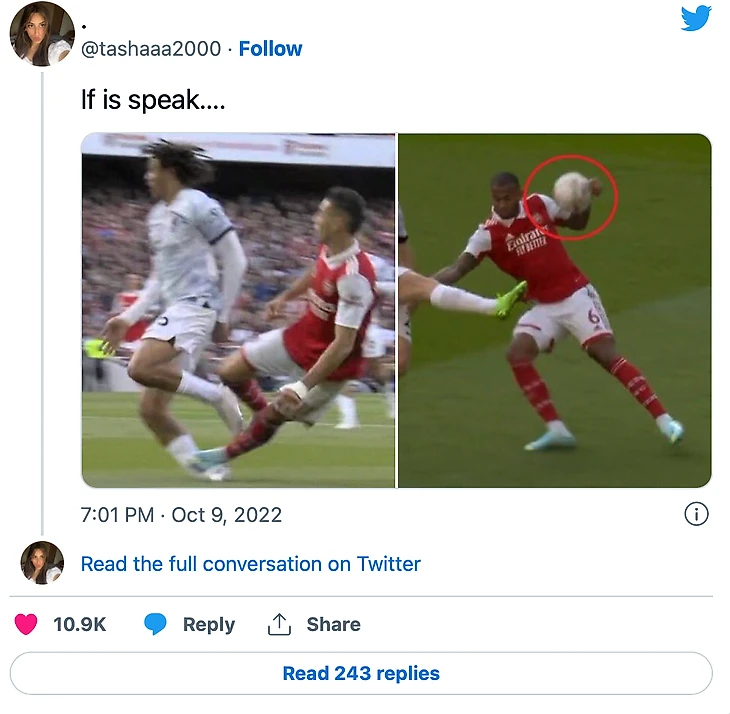Click the tweet text 'If is speak....'
Viewport: 730px width, 714px height.
pyautogui.click(x=153, y=100)
